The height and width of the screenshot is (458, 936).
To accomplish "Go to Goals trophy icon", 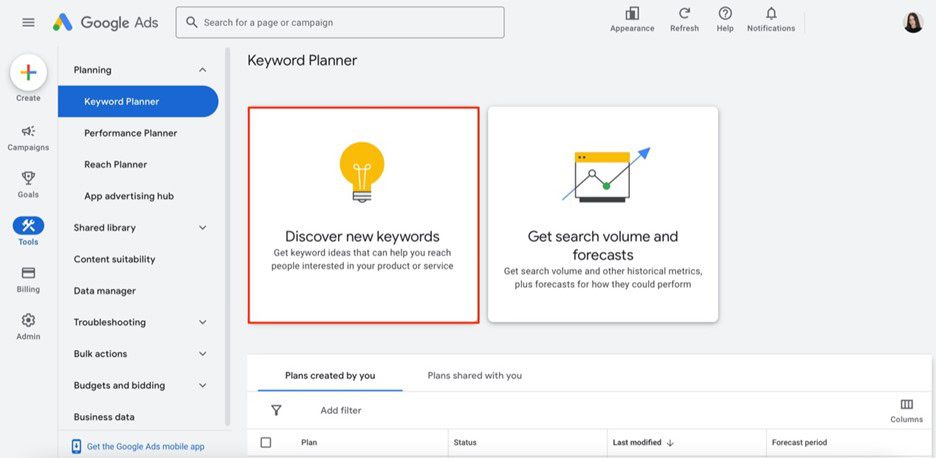I will 28,177.
